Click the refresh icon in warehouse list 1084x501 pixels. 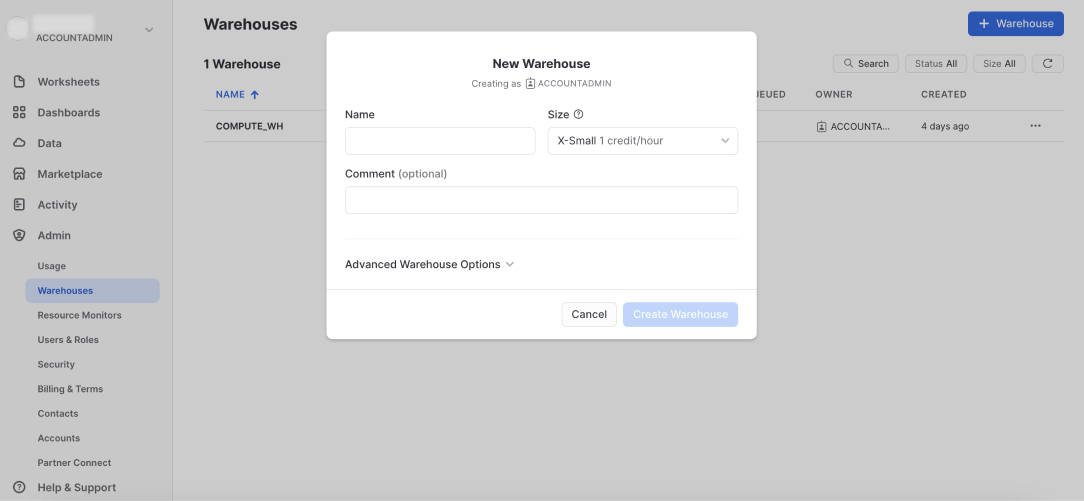(1047, 64)
